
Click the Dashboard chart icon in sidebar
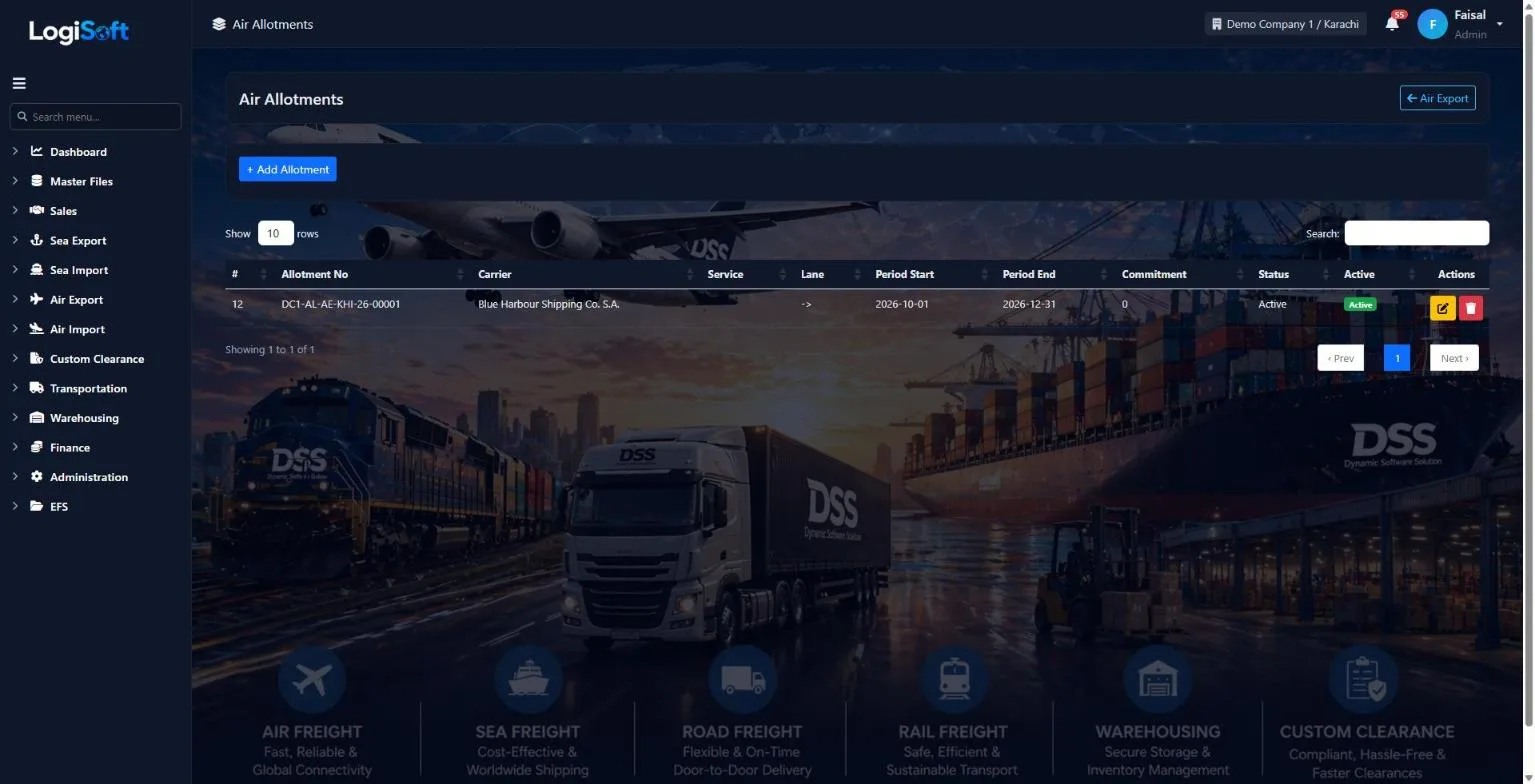tap(37, 152)
